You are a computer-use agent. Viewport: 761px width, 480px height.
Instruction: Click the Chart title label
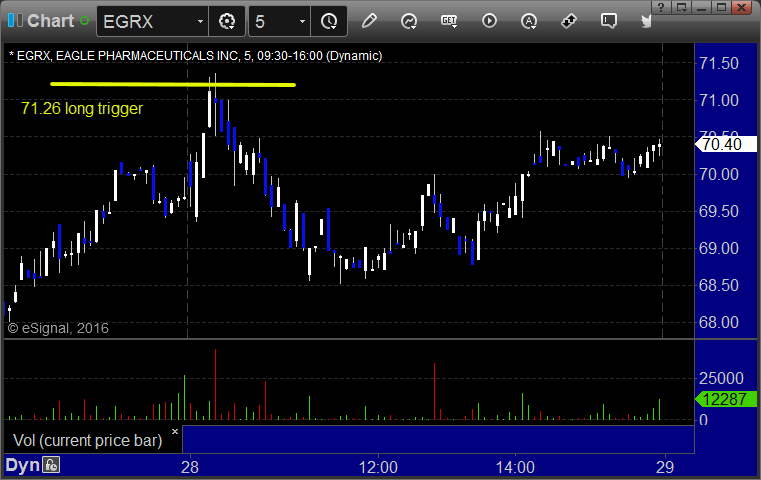coord(50,21)
